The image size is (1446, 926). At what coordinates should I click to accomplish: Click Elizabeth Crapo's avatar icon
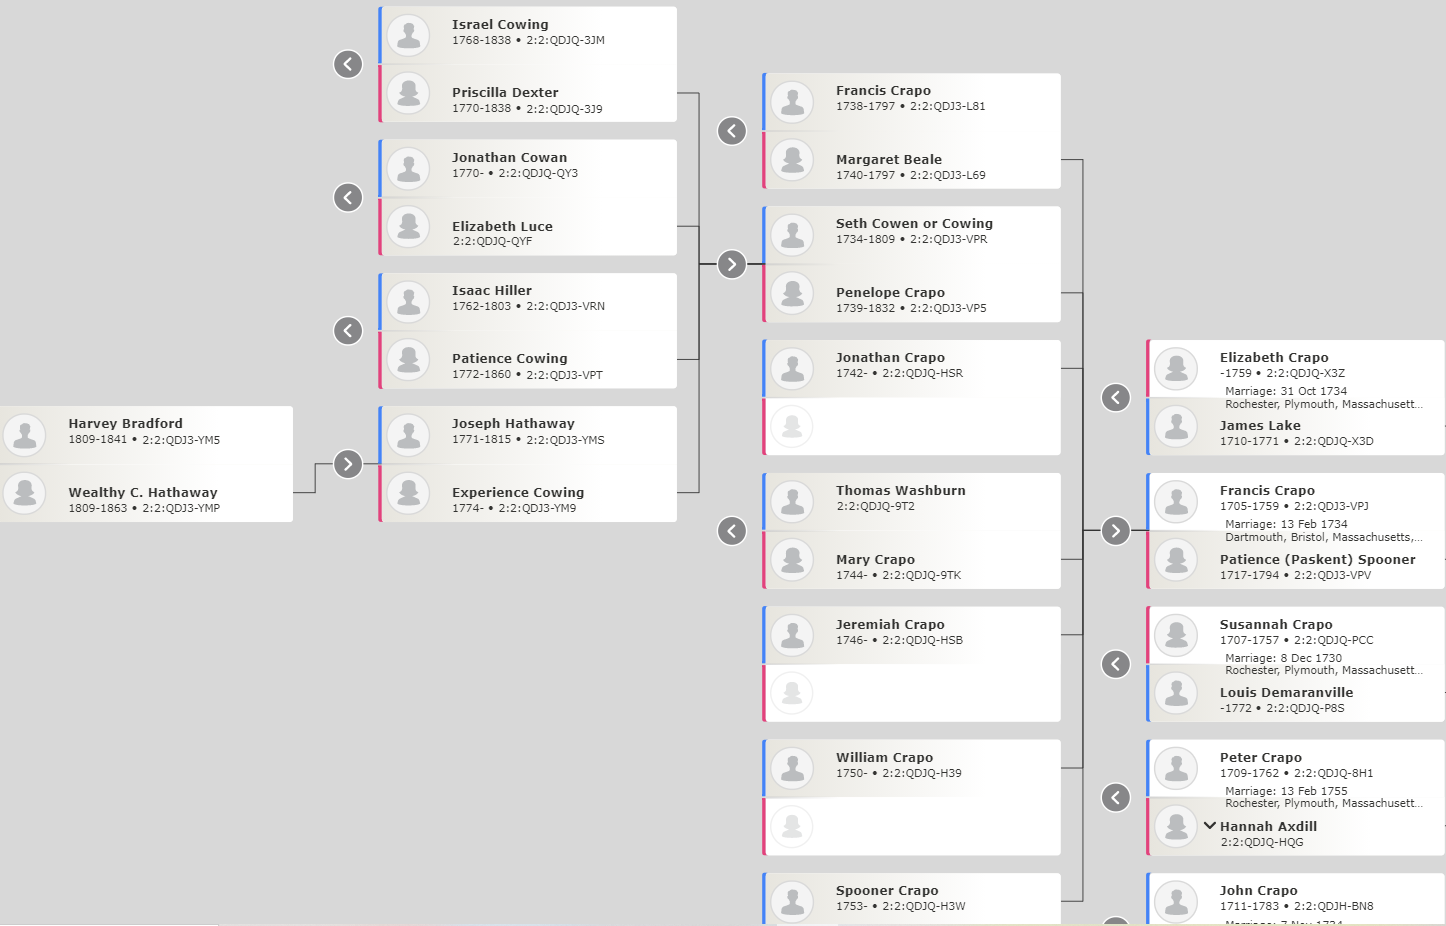pyautogui.click(x=1176, y=368)
